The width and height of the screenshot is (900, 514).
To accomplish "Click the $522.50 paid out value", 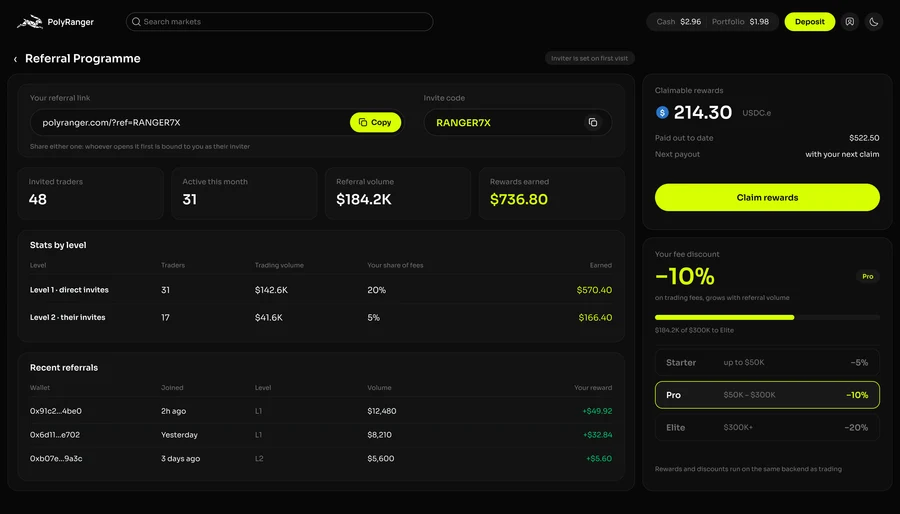I will [864, 138].
